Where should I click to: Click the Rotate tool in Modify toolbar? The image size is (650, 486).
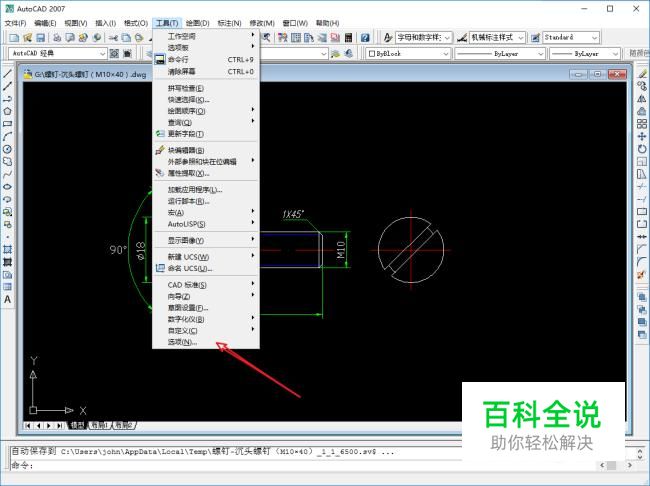pyautogui.click(x=642, y=149)
